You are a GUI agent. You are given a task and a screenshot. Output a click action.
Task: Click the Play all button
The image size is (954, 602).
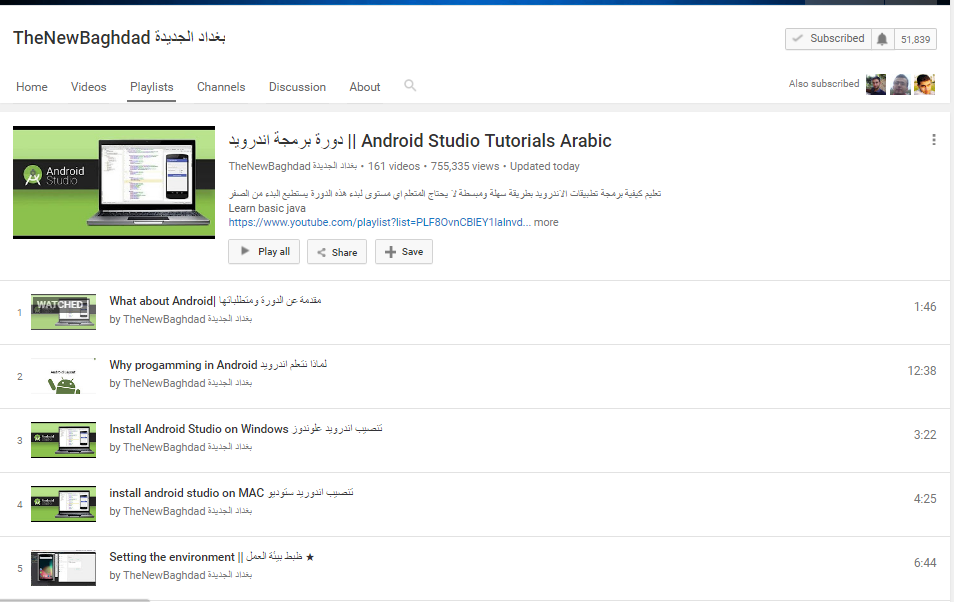[264, 251]
